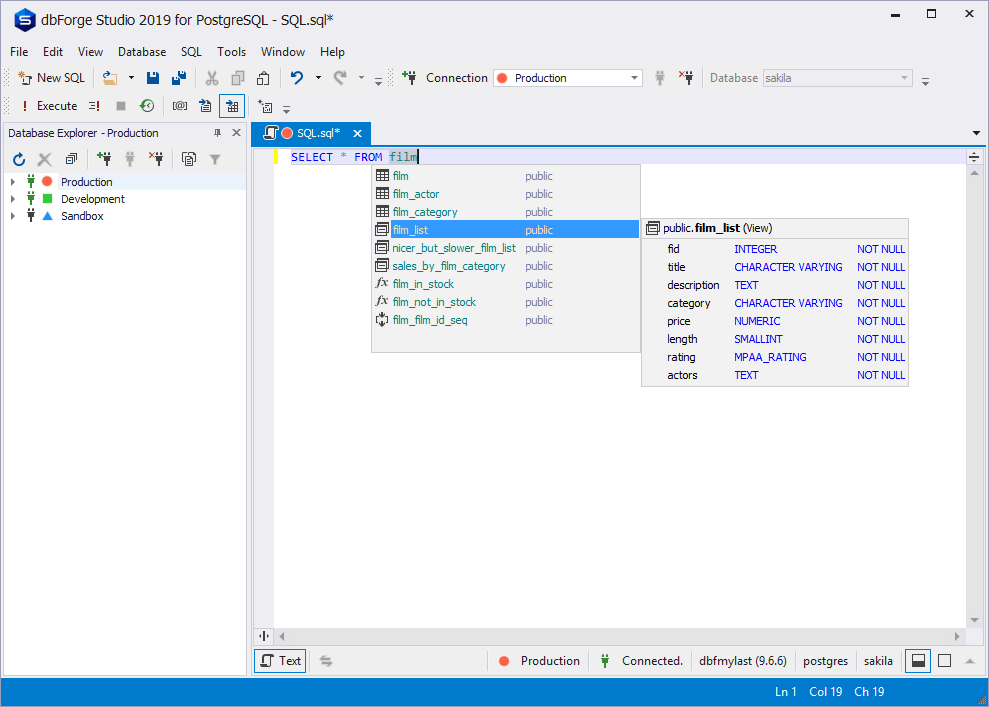The width and height of the screenshot is (989, 707).
Task: Click the New SQL button
Action: click(x=52, y=78)
